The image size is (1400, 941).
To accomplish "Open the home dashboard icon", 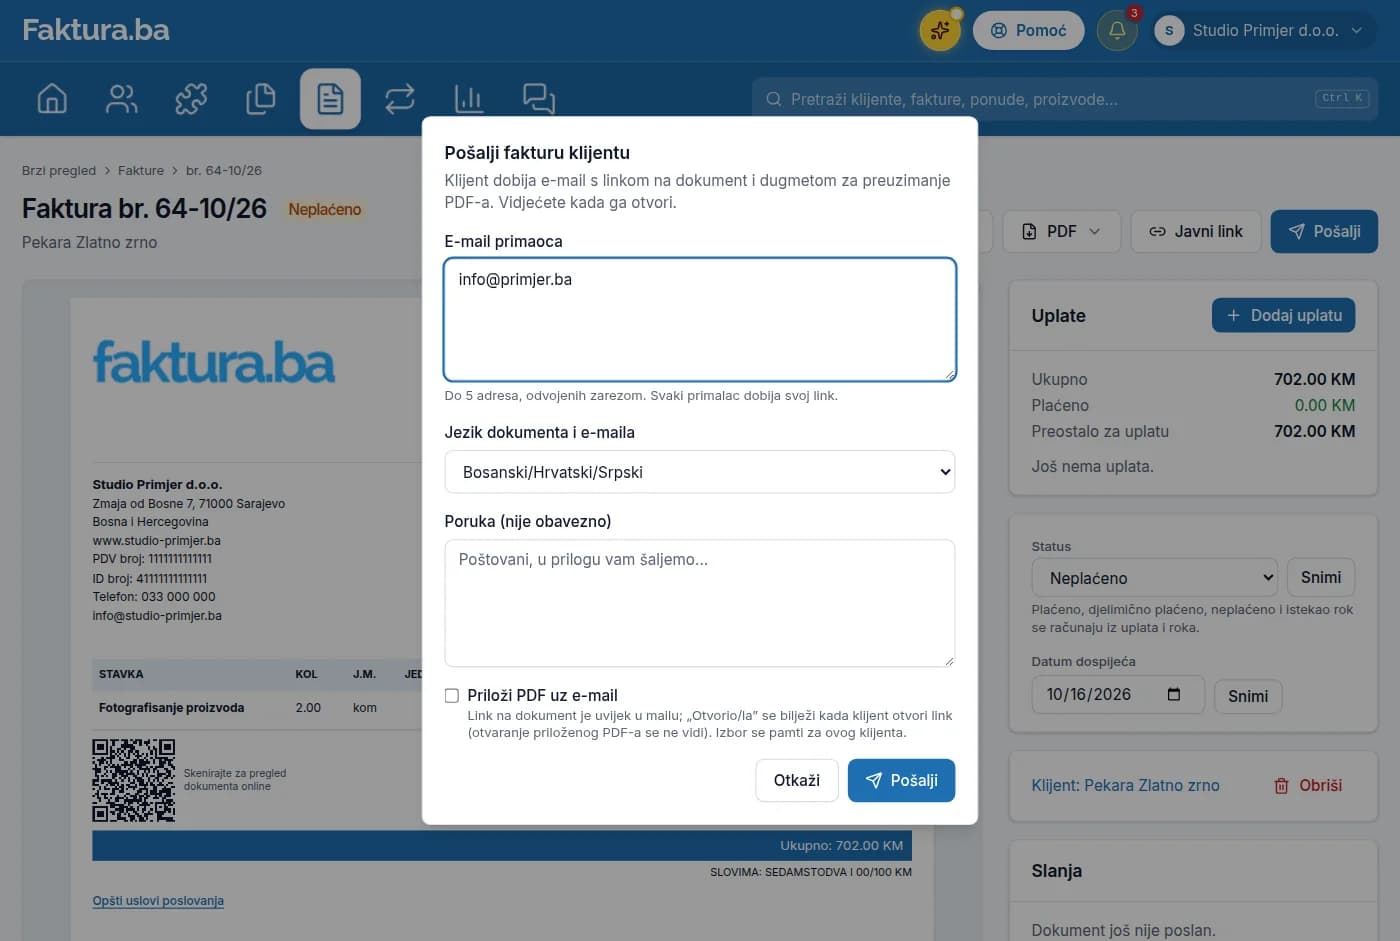I will 52,99.
